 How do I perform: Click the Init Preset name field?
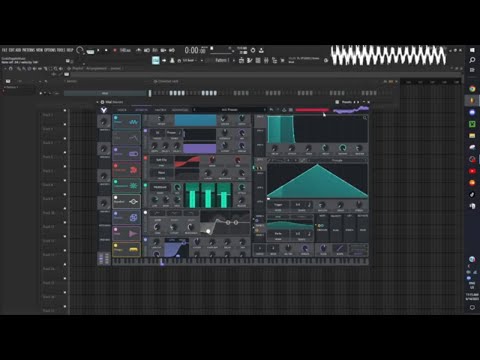[x=229, y=110]
